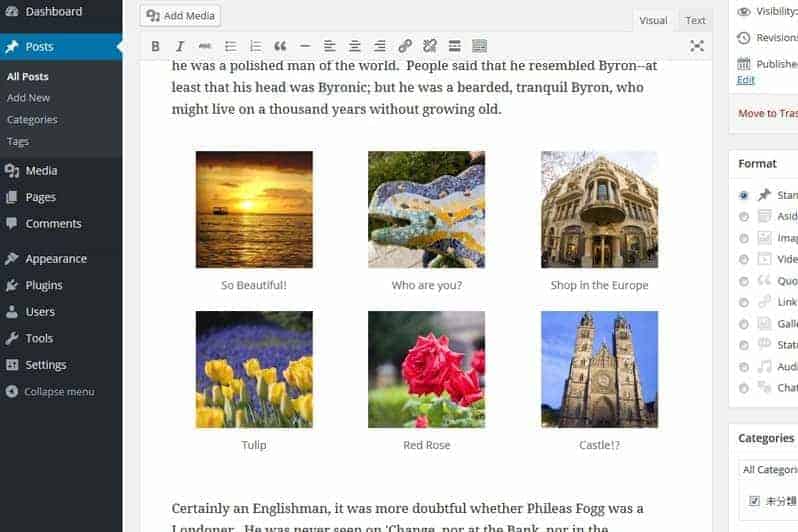Screen dimensions: 798x532
Task: Open the Tools menu
Action: click(61, 338)
